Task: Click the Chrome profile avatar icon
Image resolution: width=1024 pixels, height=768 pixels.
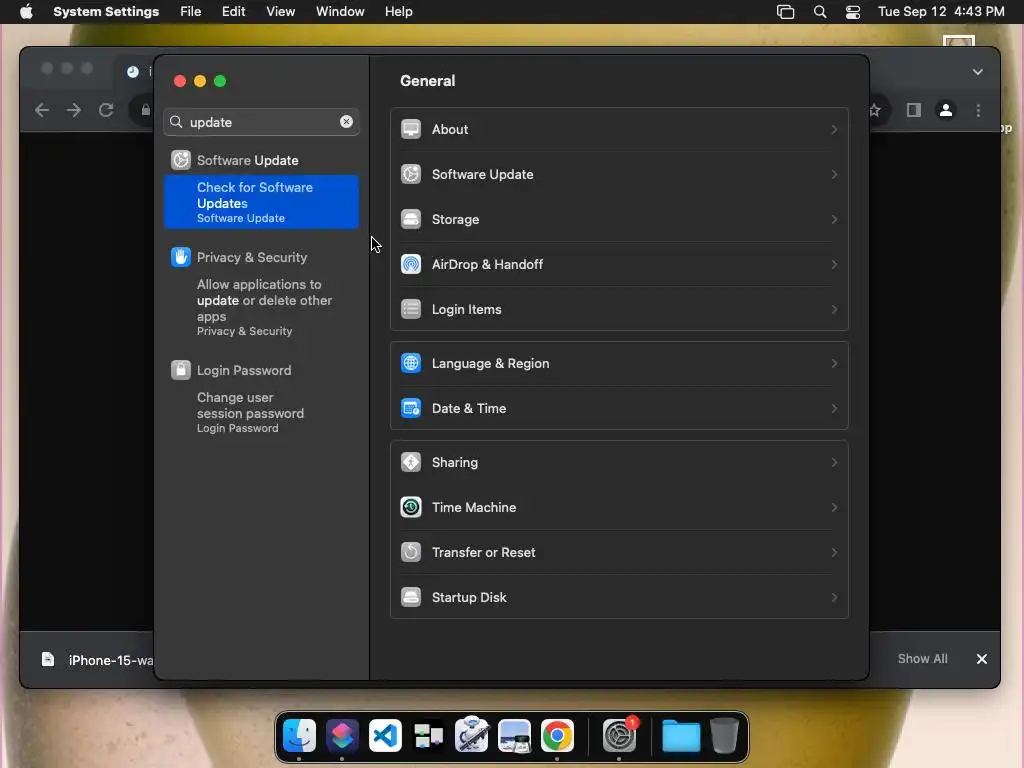Action: pyautogui.click(x=946, y=110)
